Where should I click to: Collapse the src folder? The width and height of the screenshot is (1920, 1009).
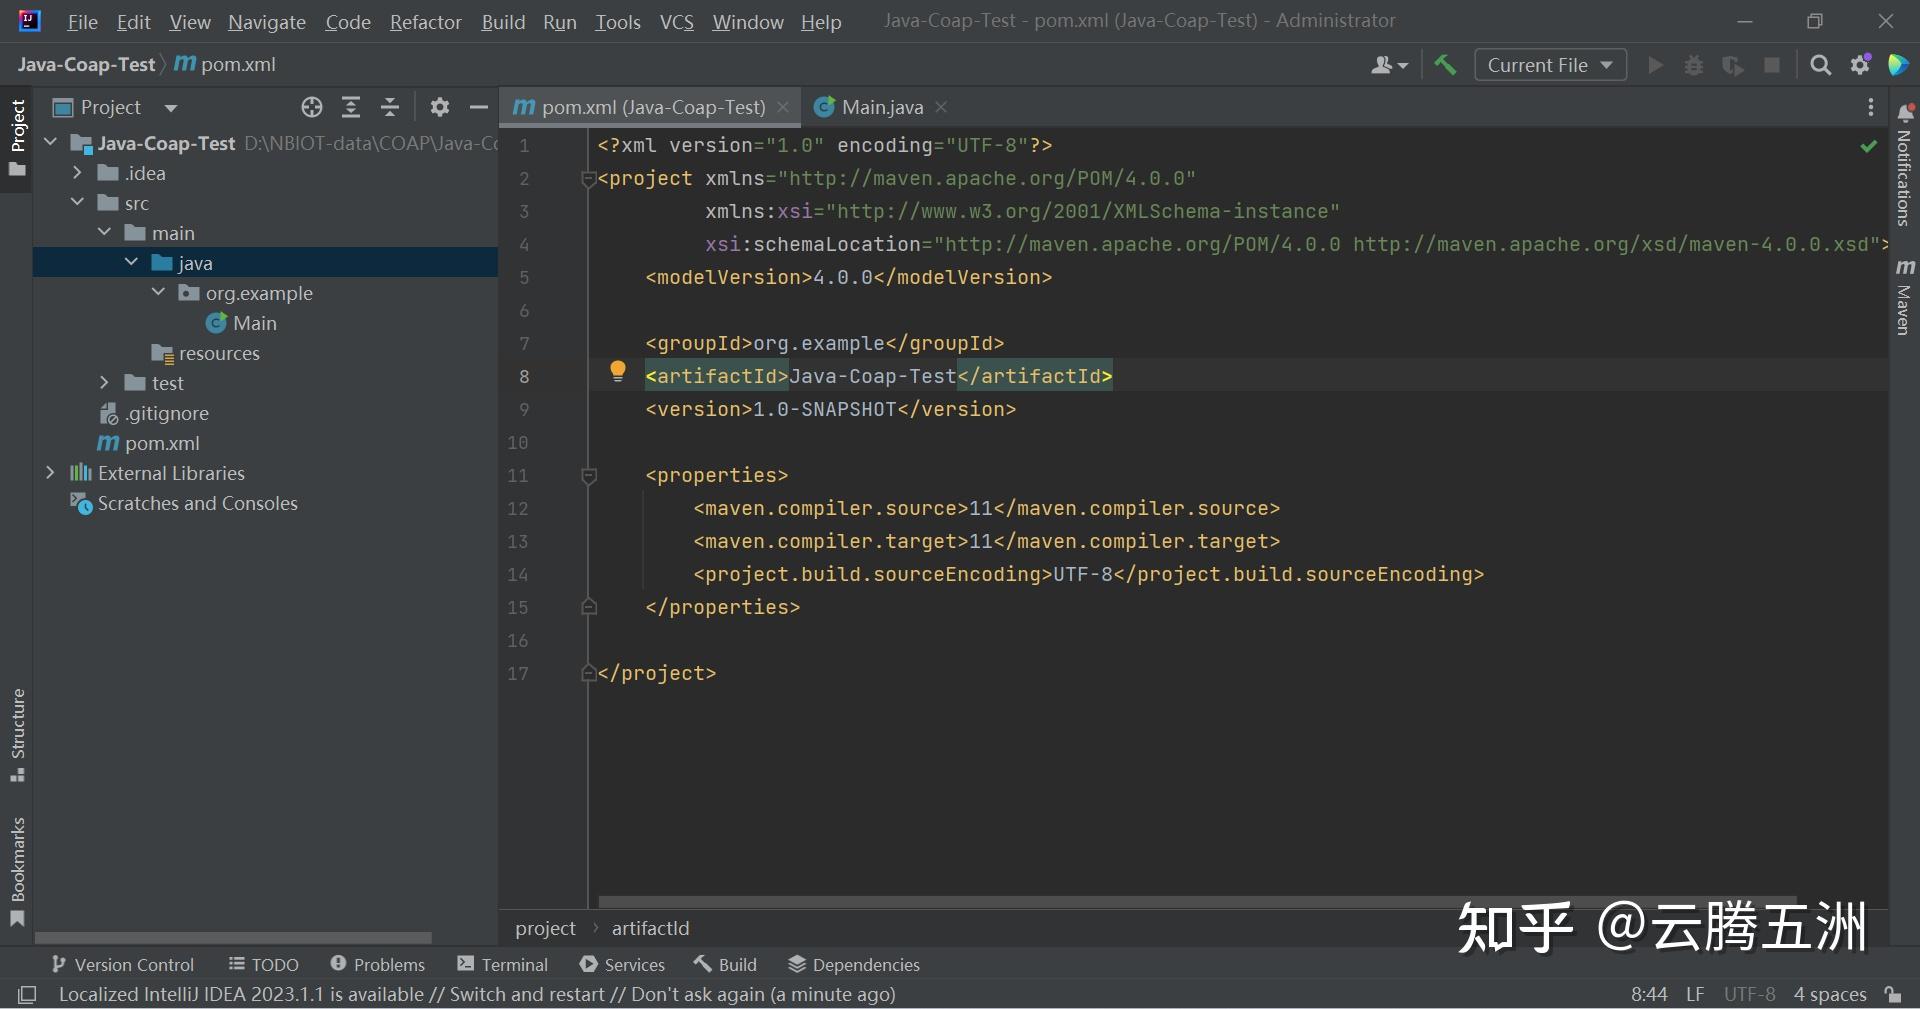coord(78,203)
